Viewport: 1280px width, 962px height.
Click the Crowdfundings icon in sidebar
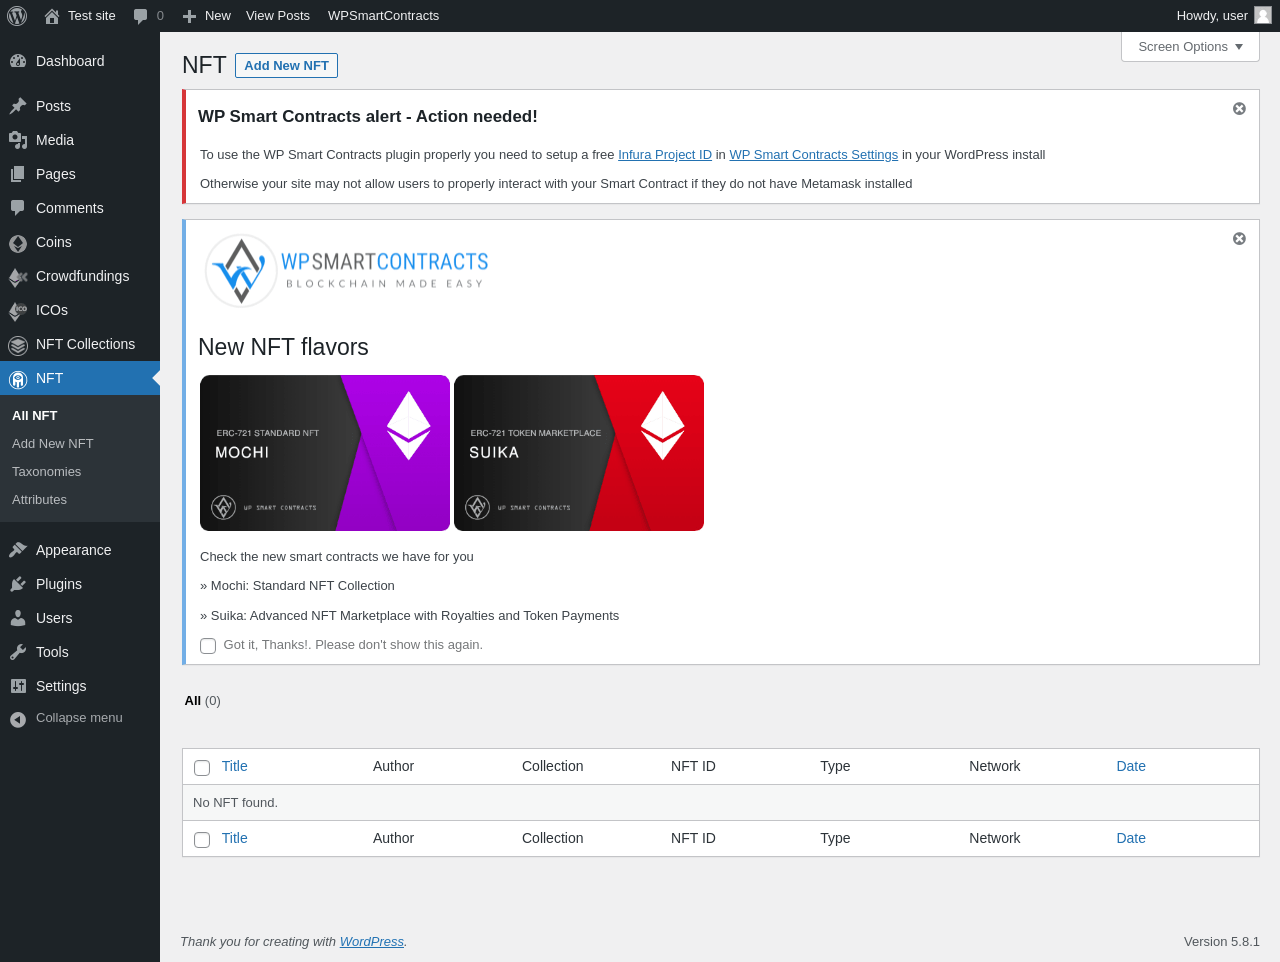(18, 277)
